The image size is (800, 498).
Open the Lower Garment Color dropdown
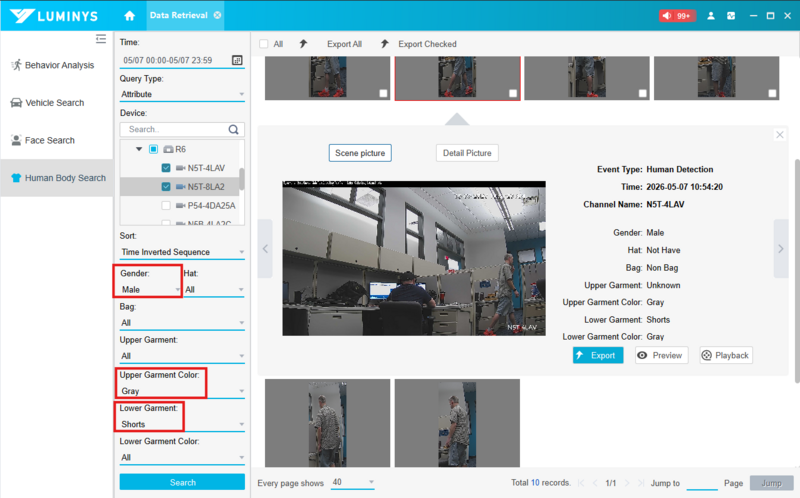coord(182,457)
